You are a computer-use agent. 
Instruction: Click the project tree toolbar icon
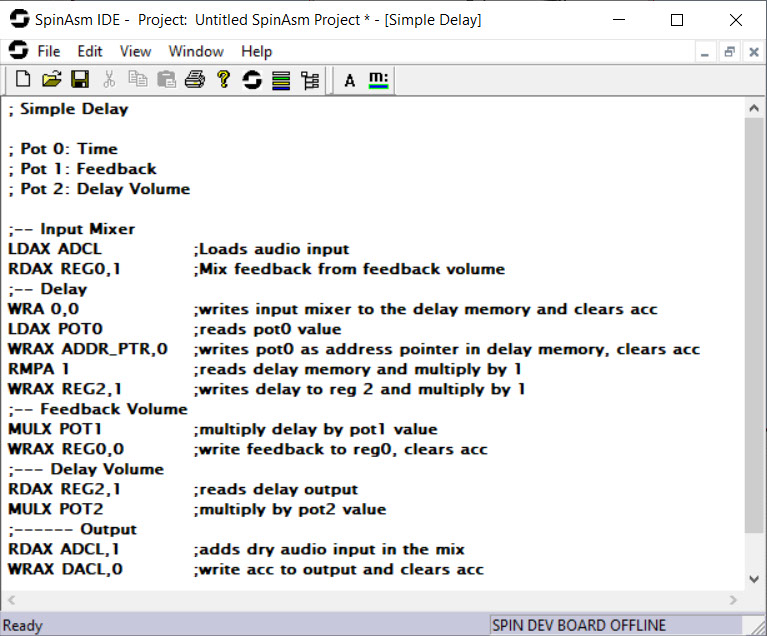point(310,80)
